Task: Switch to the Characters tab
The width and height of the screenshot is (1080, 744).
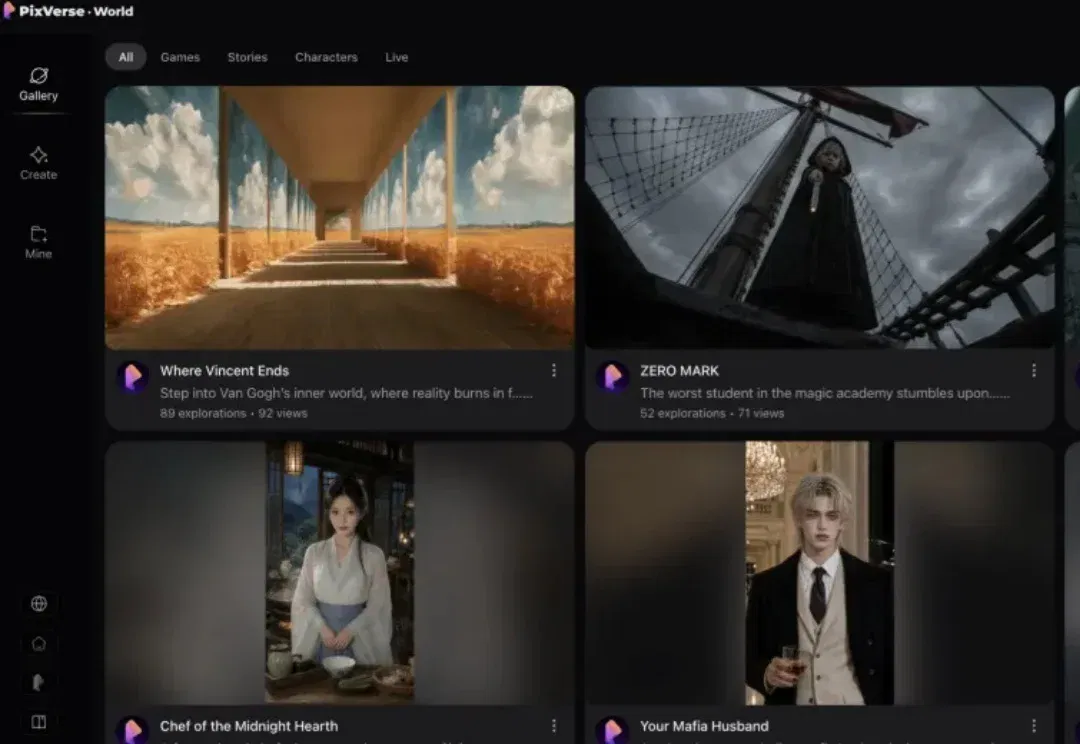Action: click(x=326, y=57)
